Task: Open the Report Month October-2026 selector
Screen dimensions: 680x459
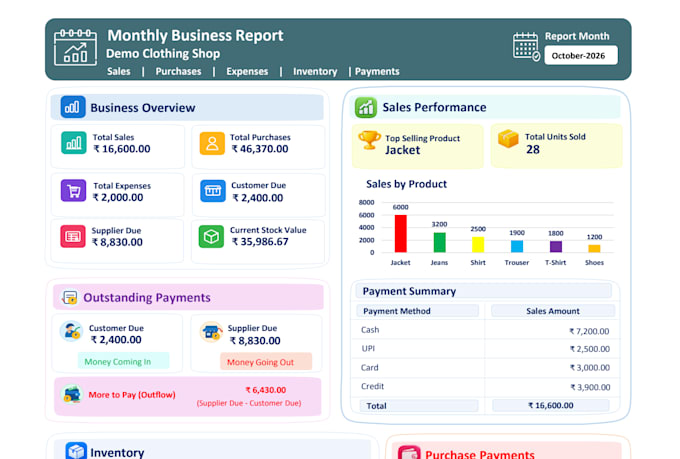Action: [x=581, y=56]
